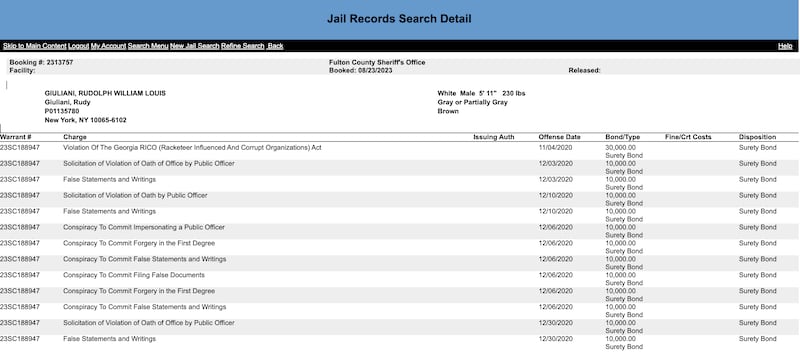
Task: Click the Fine/Crt Costs column header
Action: pos(688,137)
